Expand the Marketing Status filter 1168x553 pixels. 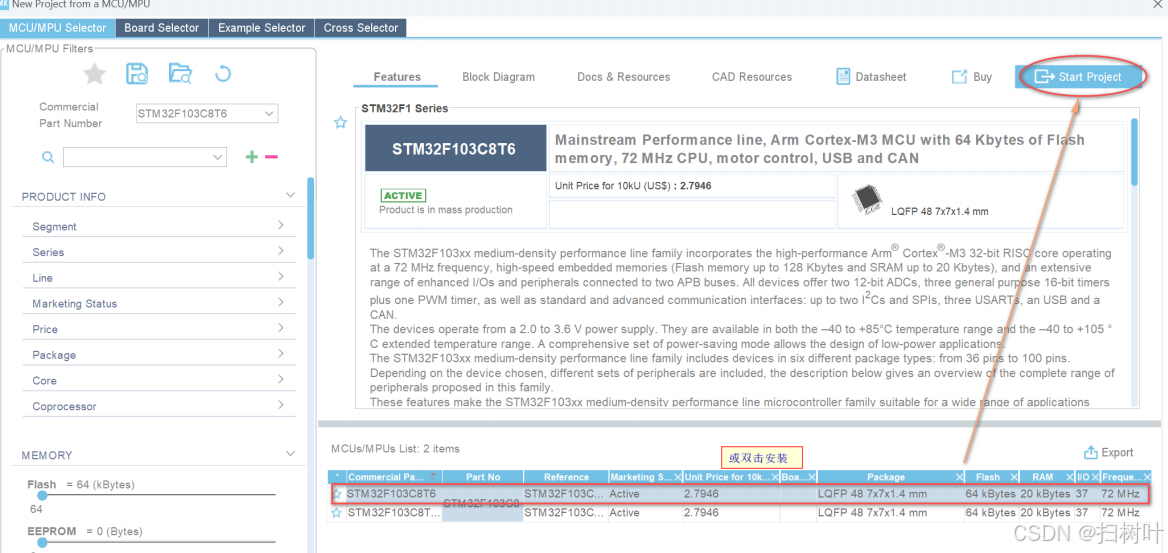(x=281, y=302)
